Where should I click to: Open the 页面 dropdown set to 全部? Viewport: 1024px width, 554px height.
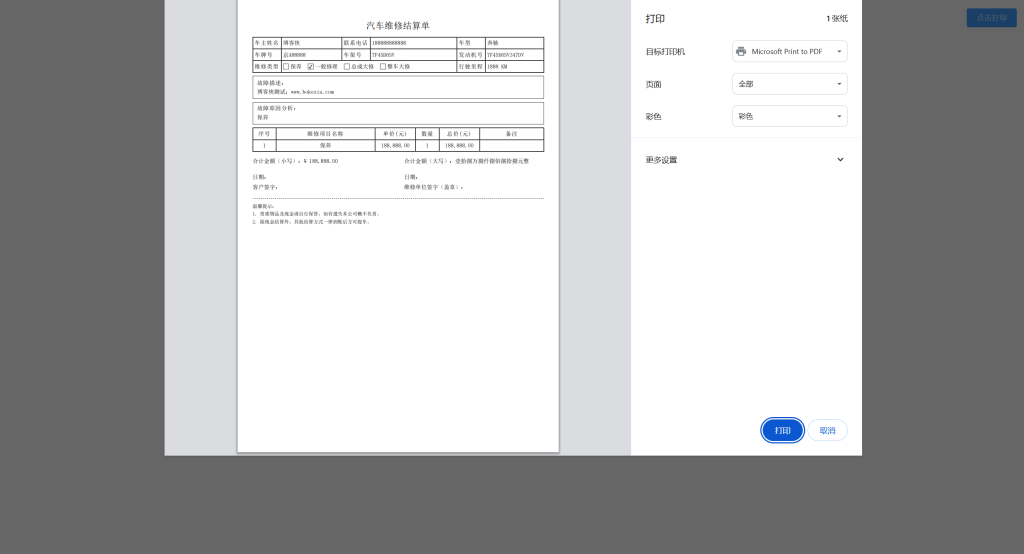pyautogui.click(x=790, y=84)
